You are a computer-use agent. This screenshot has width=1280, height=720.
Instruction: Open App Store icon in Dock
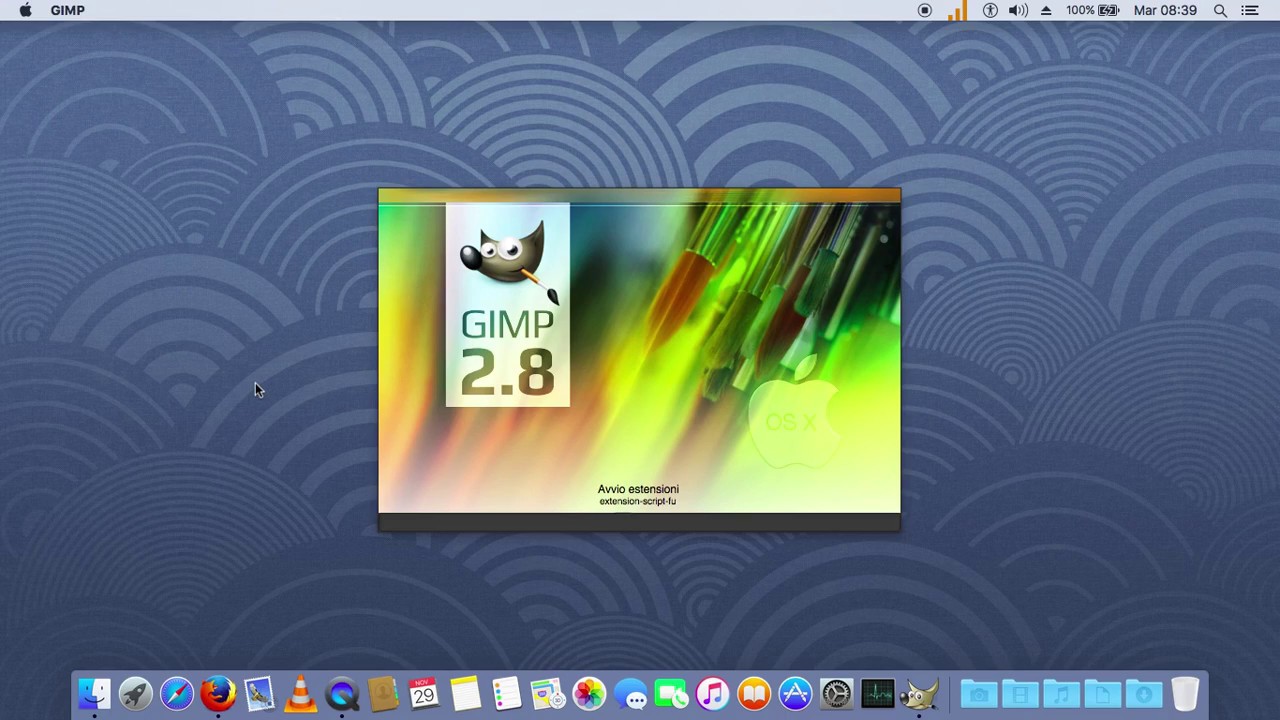point(796,694)
